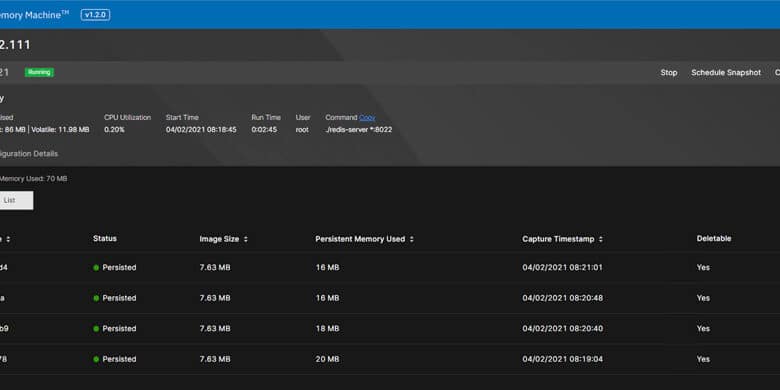Viewport: 780px width, 390px height.
Task: Click the ./redis-server *:8022 command text
Action: [359, 129]
